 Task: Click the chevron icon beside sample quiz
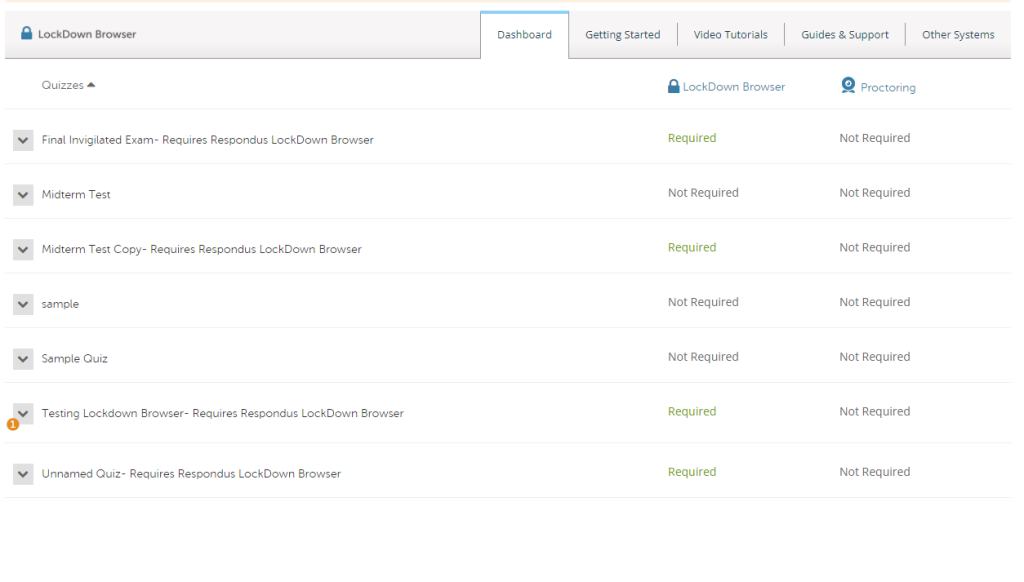22,304
